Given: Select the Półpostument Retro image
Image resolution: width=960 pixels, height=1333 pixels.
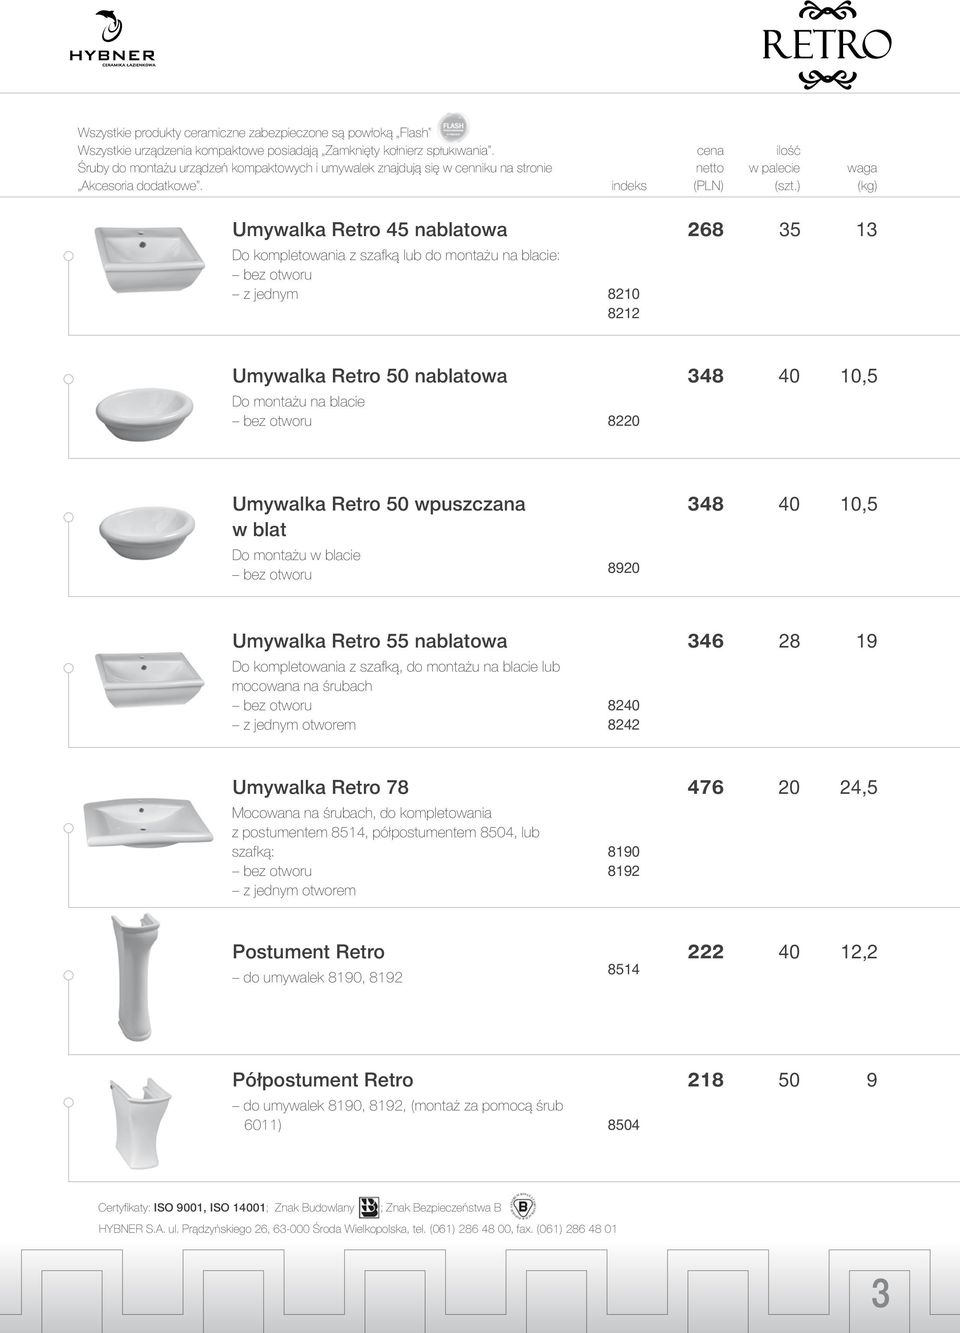Looking at the screenshot, I should (139, 1120).
